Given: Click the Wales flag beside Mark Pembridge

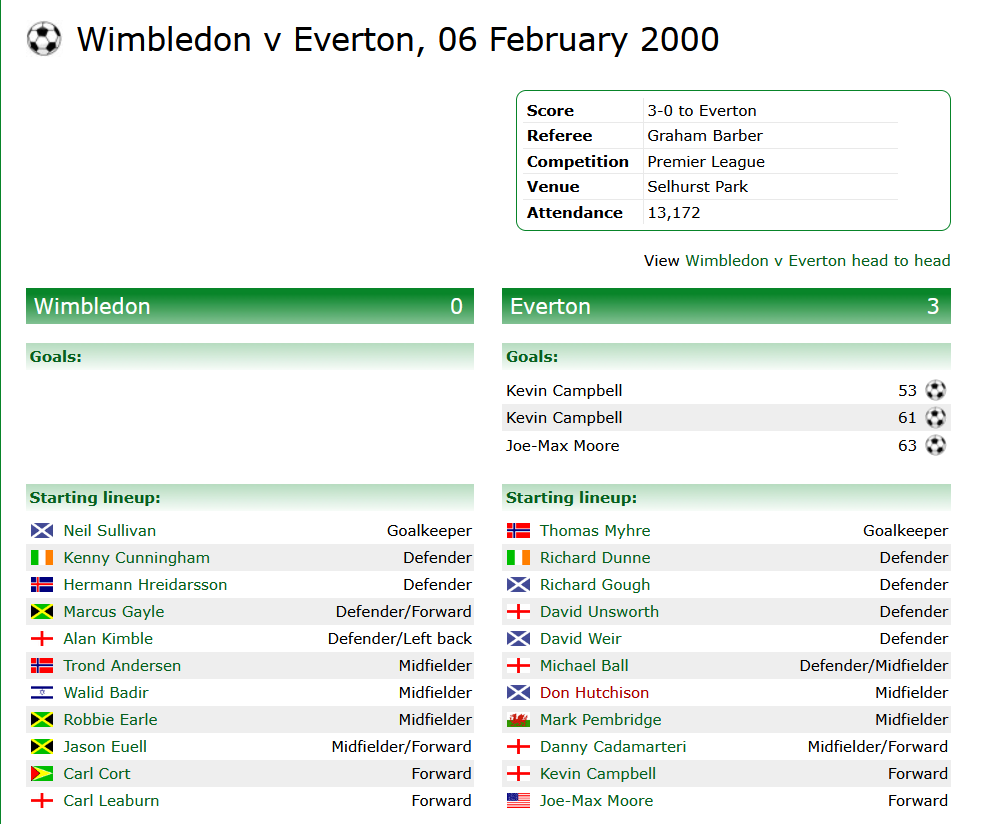Looking at the screenshot, I should (518, 720).
